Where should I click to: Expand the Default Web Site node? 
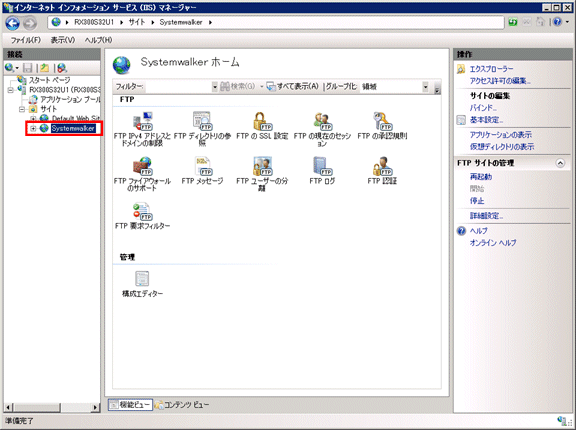[33, 118]
